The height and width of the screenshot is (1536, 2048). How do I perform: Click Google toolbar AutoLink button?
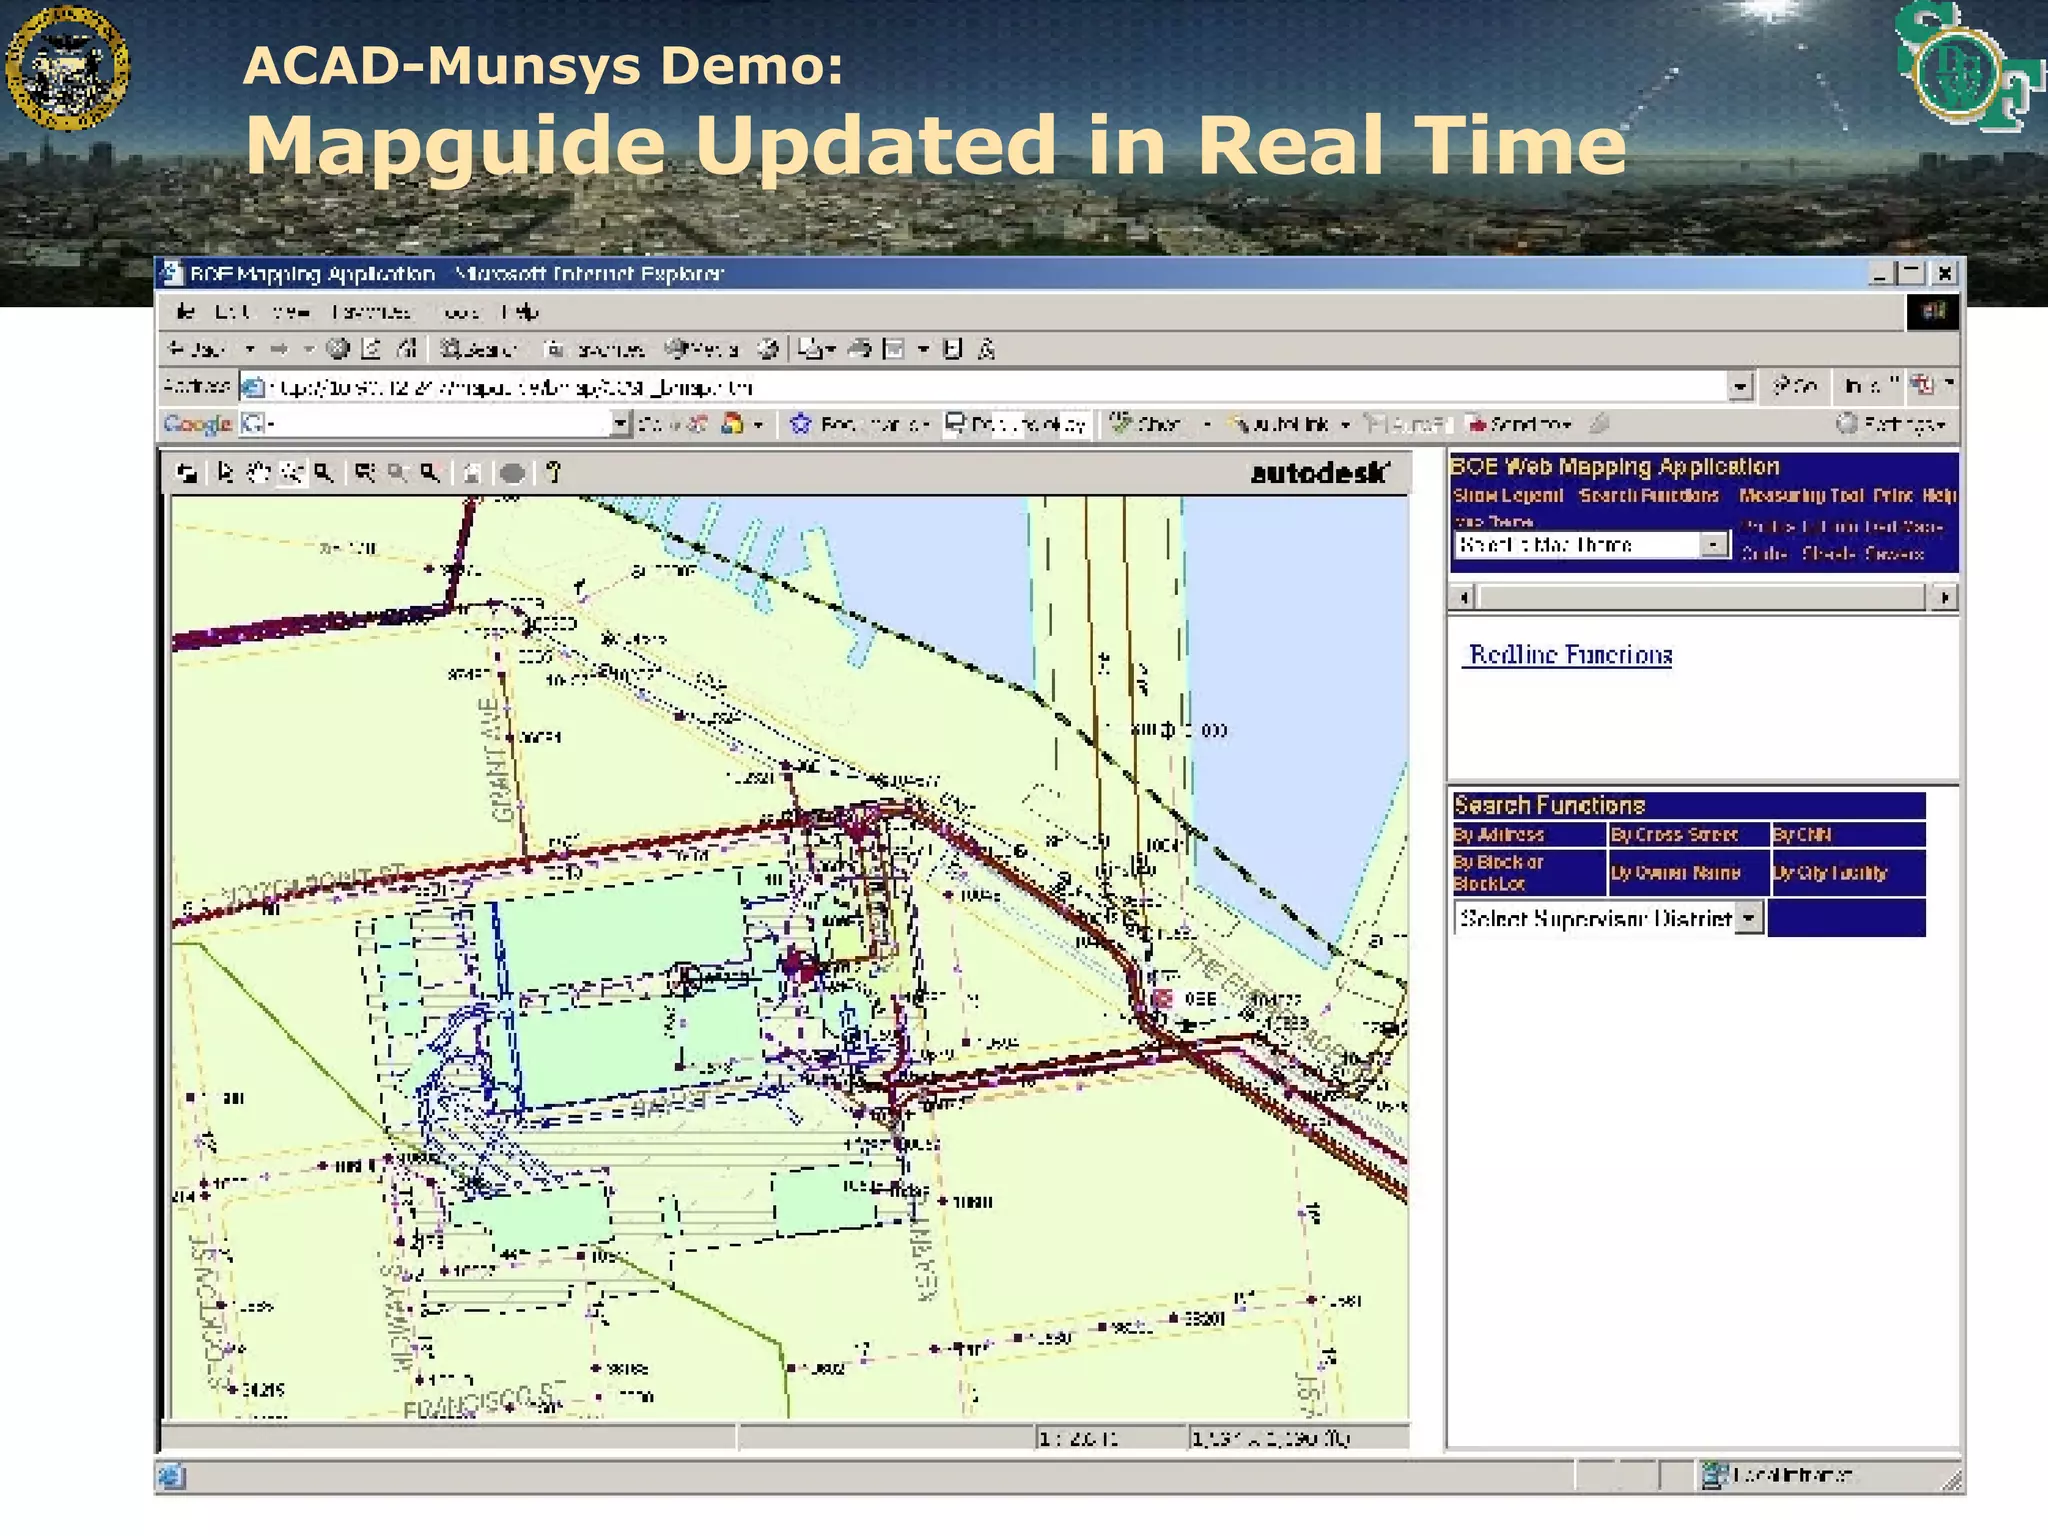coord(1280,424)
